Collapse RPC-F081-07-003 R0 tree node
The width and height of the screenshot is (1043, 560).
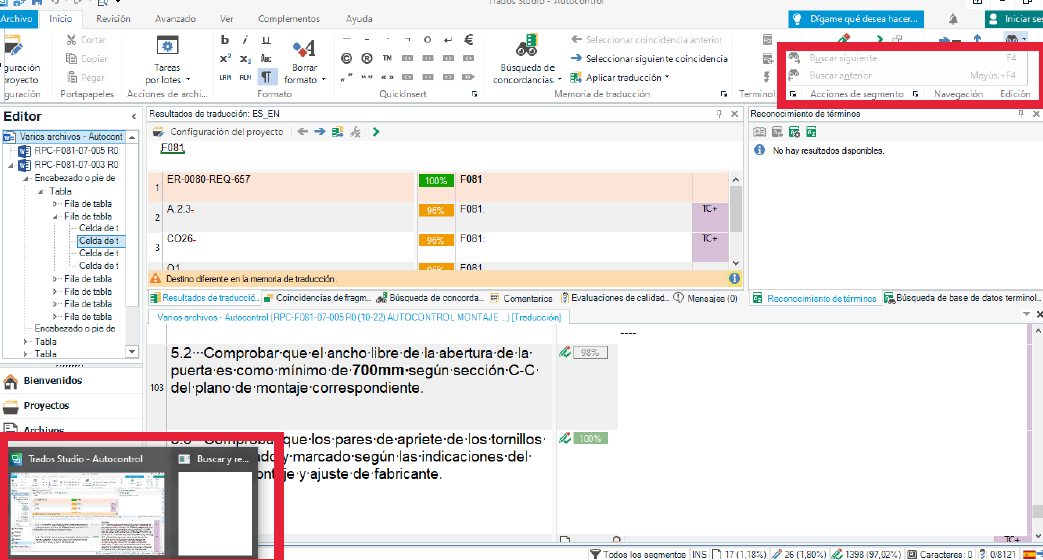[x=11, y=165]
